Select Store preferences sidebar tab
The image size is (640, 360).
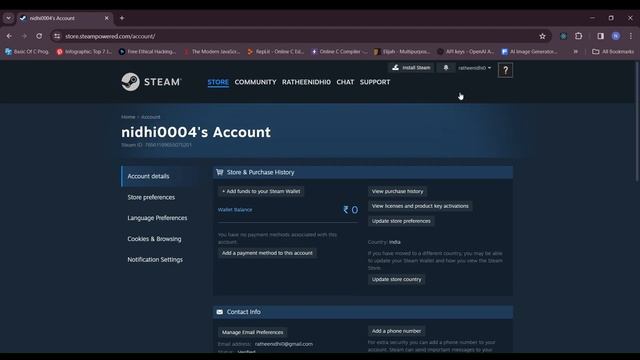pos(151,197)
